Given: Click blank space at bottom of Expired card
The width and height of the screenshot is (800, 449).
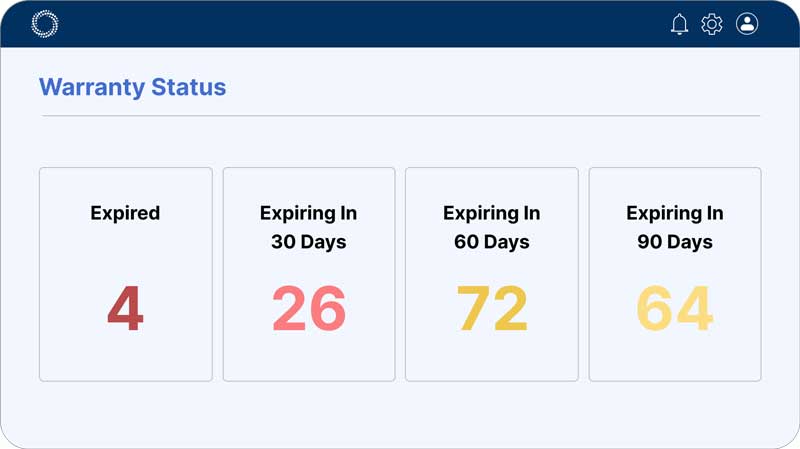Looking at the screenshot, I should (125, 360).
